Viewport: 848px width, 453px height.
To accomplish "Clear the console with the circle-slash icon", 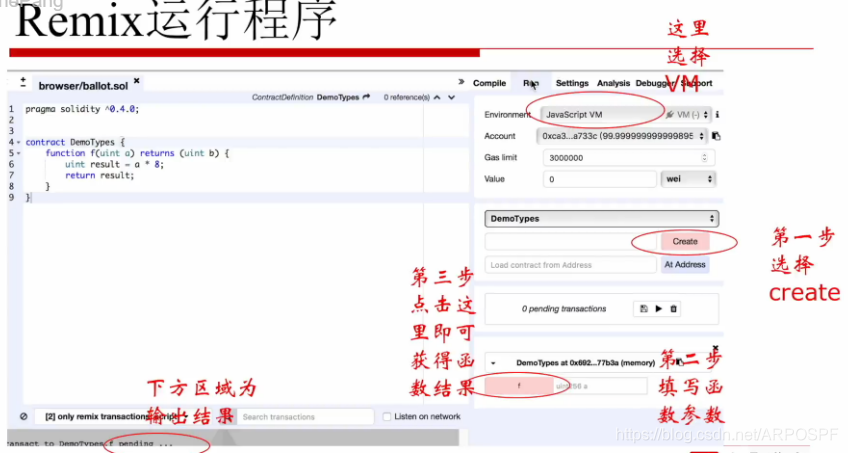I will 24,416.
